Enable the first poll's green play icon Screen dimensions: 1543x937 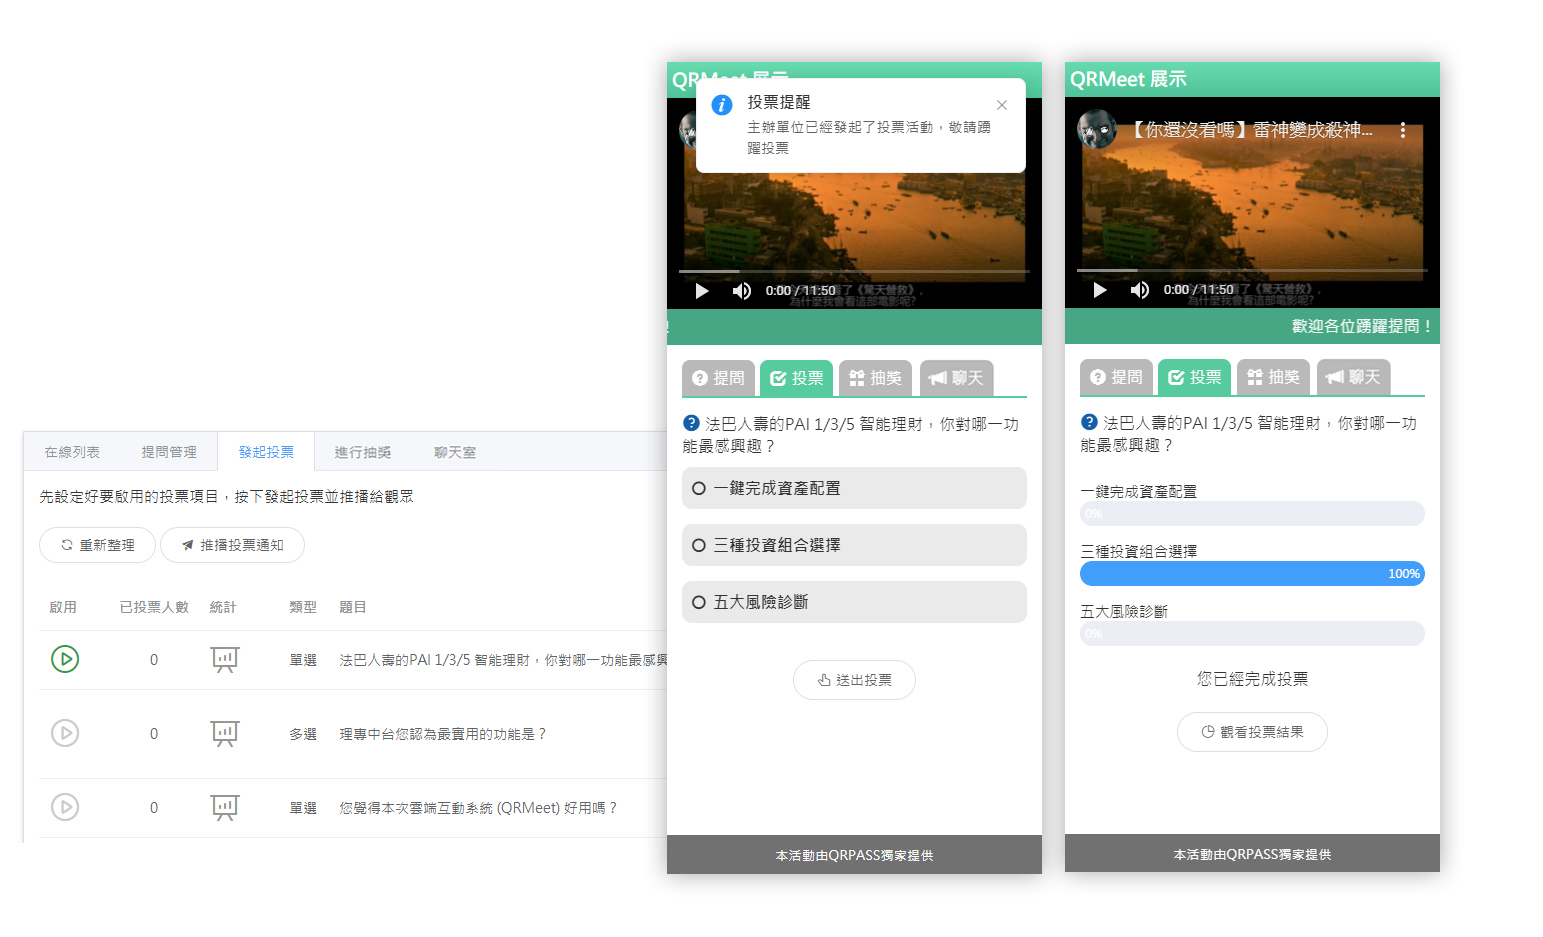(65, 659)
